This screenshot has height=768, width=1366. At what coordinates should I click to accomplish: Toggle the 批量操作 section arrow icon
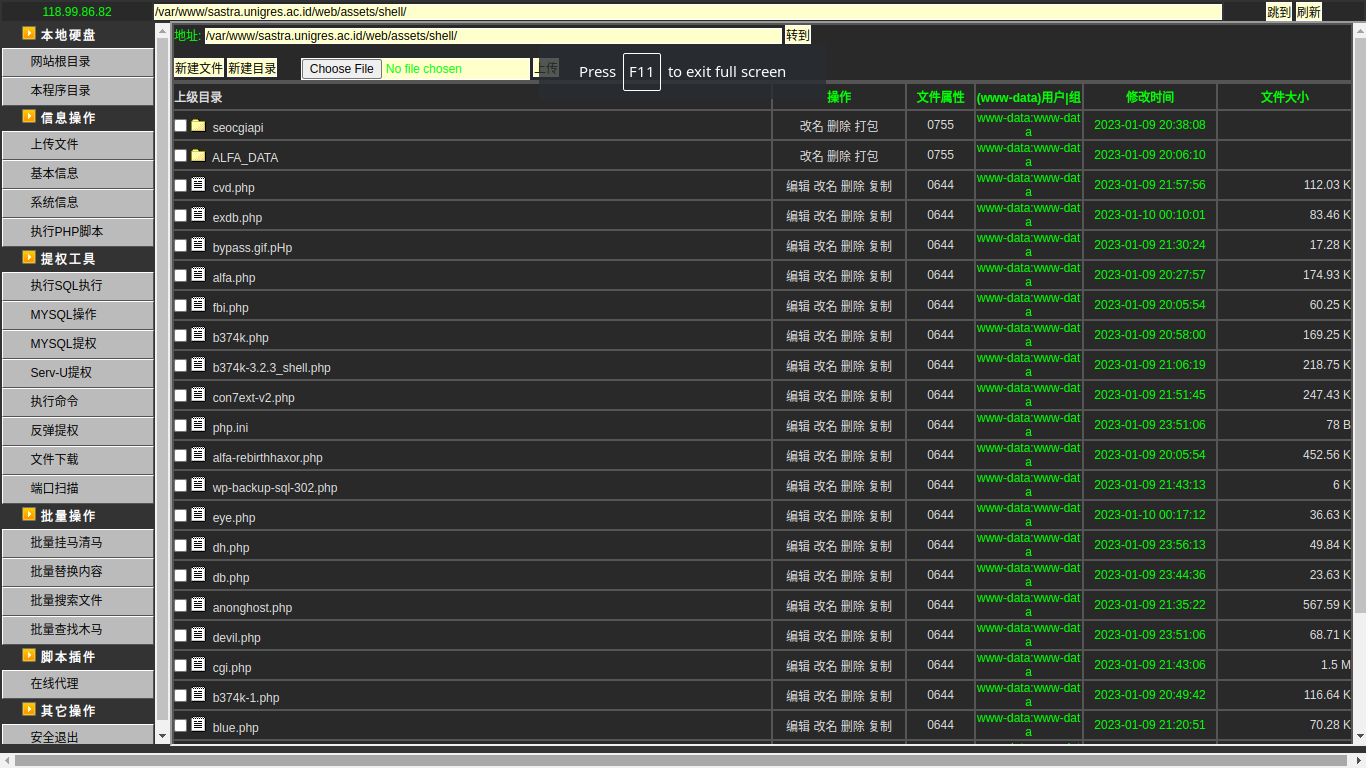29,514
